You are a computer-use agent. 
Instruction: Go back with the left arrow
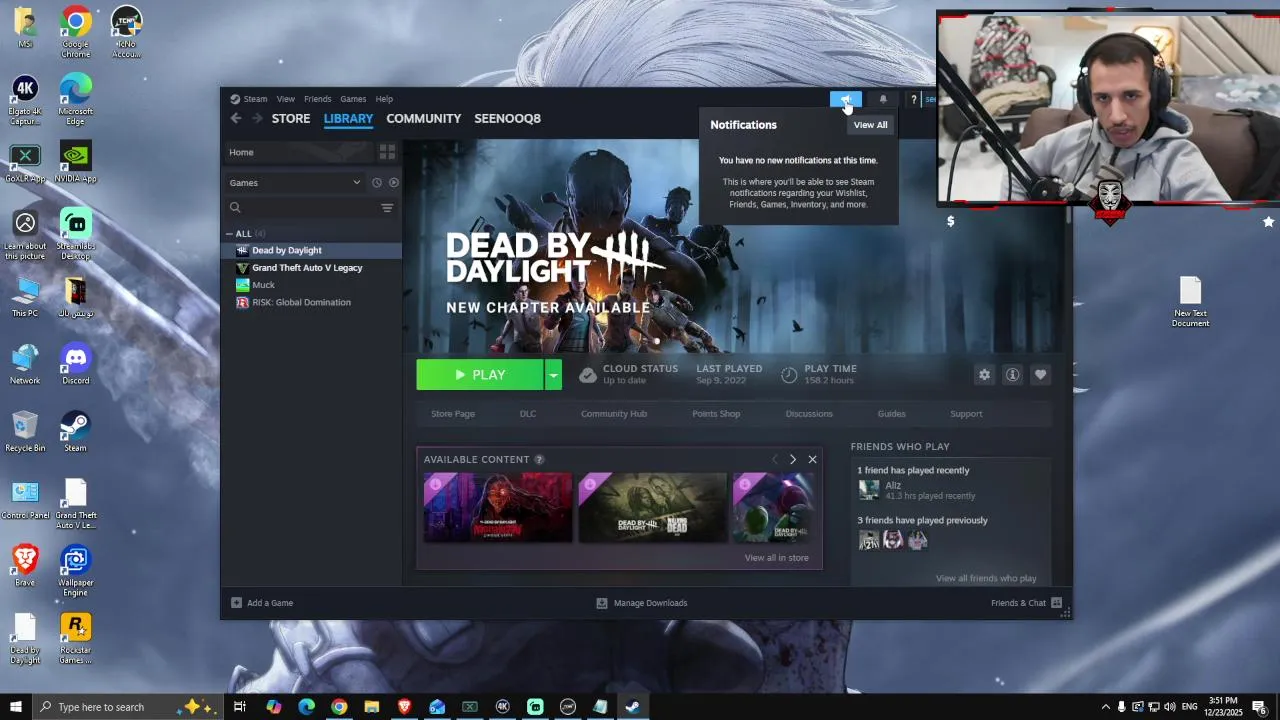click(236, 118)
